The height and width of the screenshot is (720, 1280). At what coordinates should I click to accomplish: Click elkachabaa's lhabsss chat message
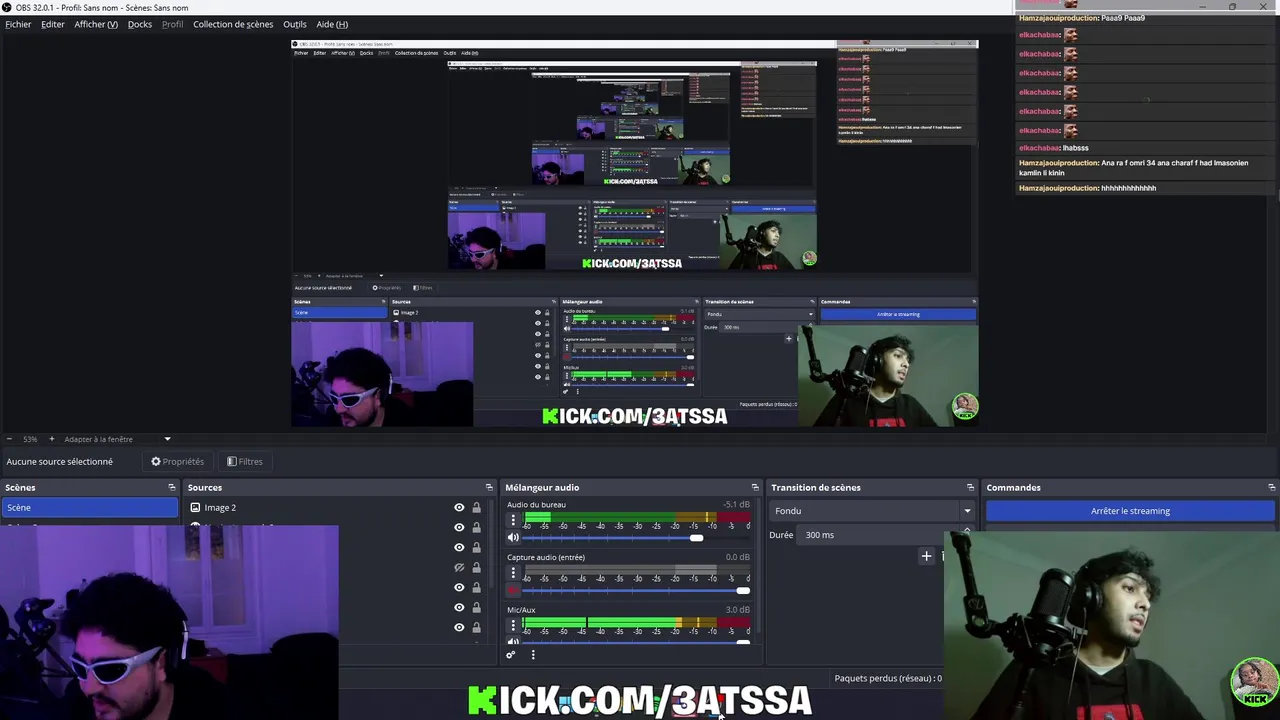coord(1053,148)
